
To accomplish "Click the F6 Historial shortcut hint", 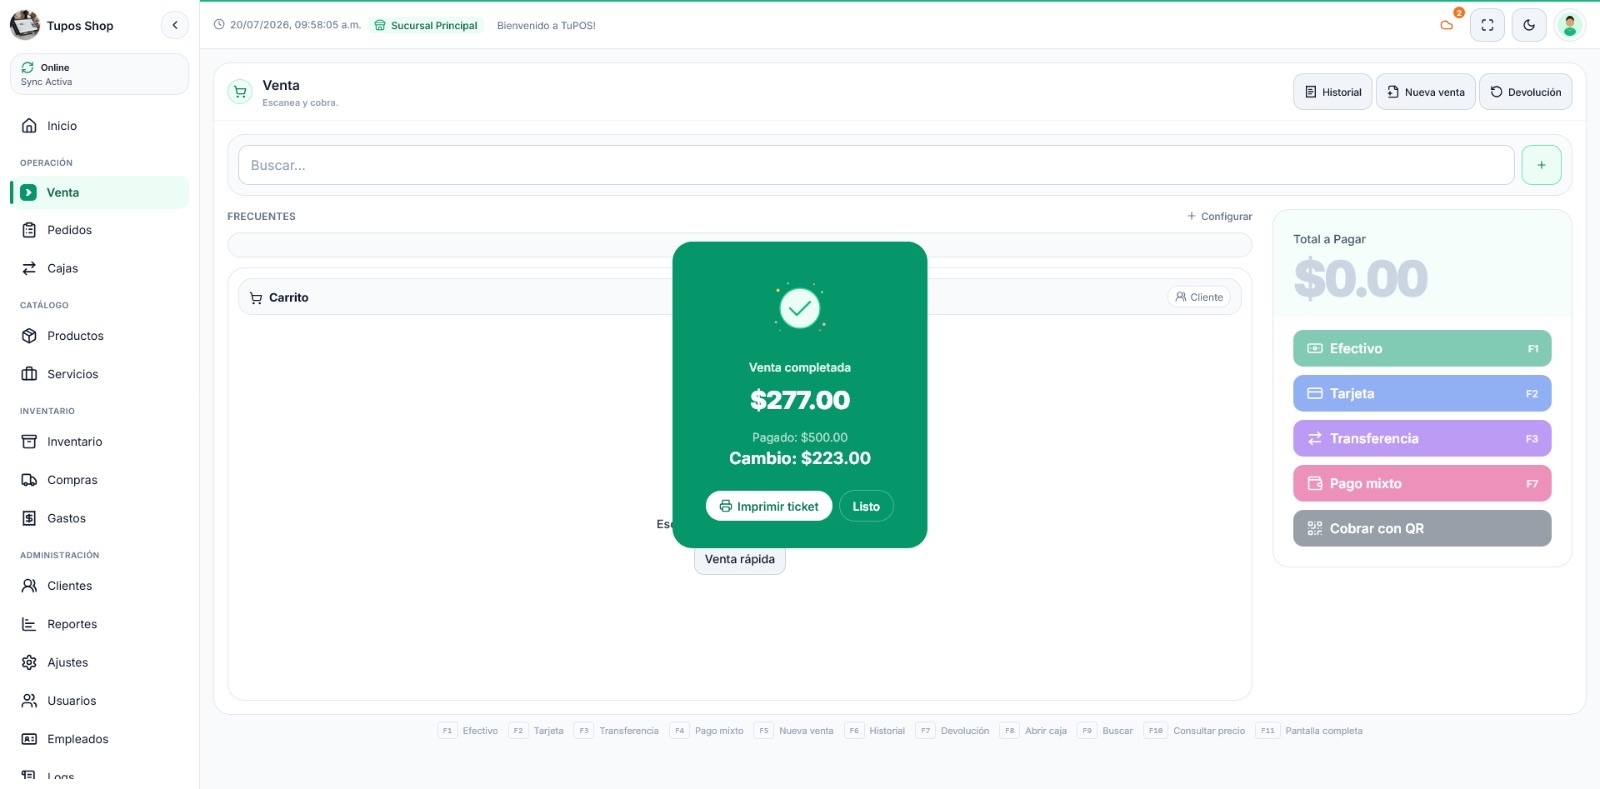I will click(875, 731).
